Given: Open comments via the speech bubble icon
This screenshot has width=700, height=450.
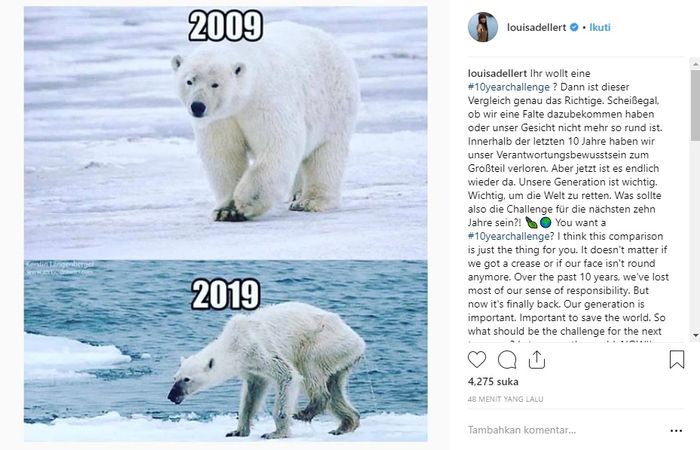Looking at the screenshot, I should pos(507,359).
